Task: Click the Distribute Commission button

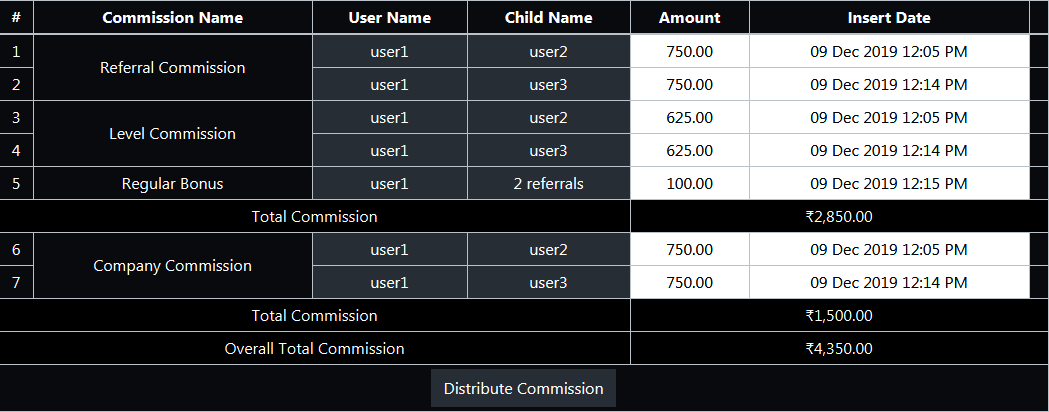Action: pyautogui.click(x=523, y=389)
